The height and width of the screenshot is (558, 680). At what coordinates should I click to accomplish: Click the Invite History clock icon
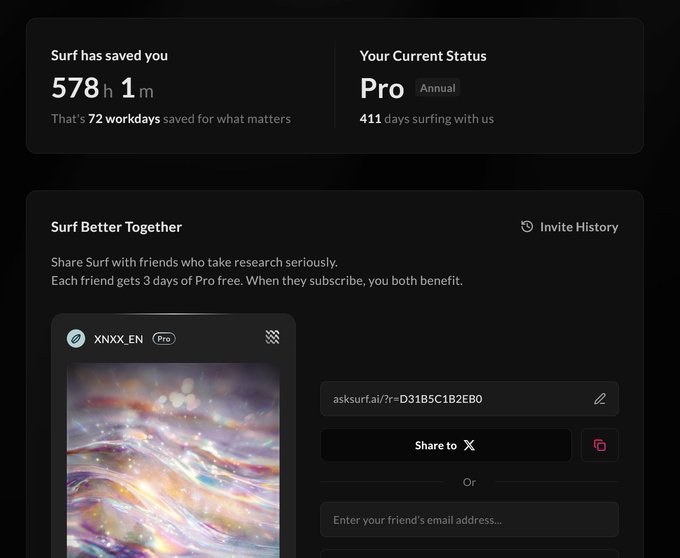(527, 226)
